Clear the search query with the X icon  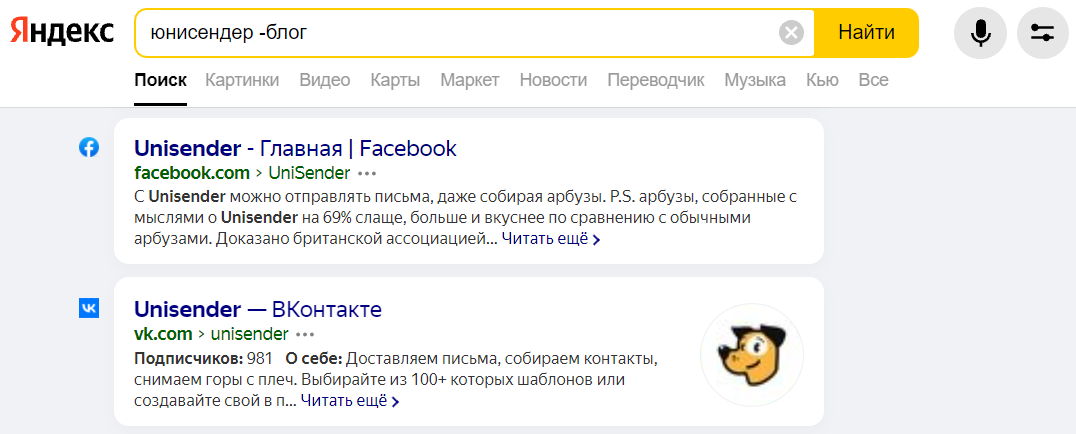[791, 32]
